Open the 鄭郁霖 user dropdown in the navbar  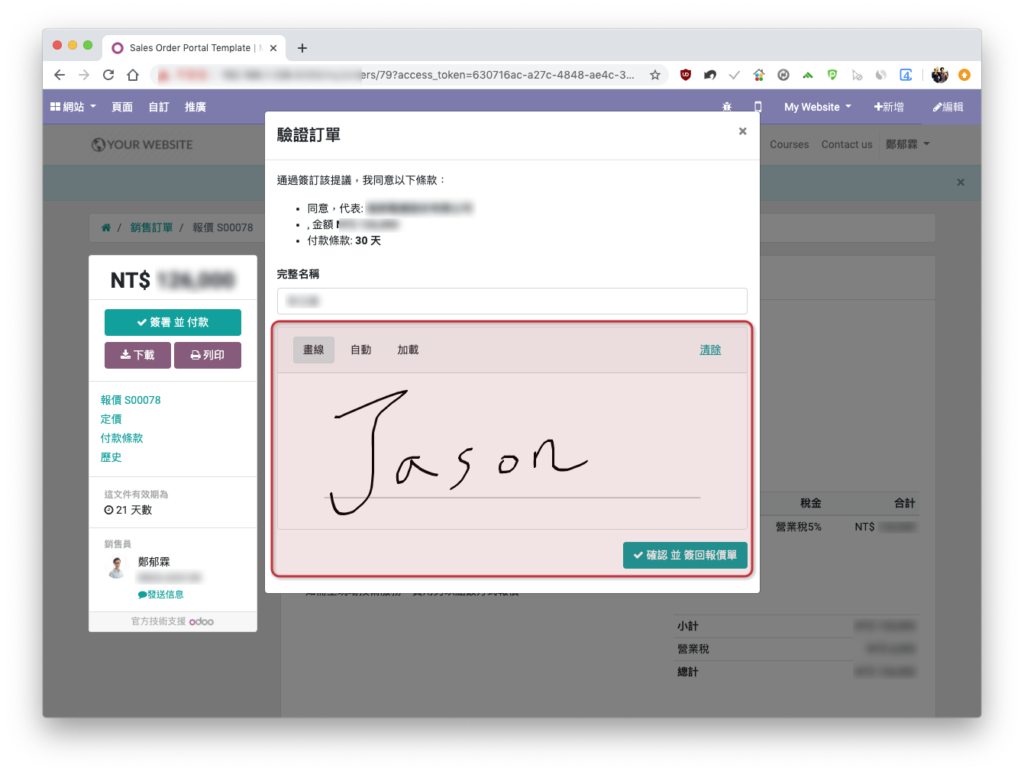click(907, 144)
